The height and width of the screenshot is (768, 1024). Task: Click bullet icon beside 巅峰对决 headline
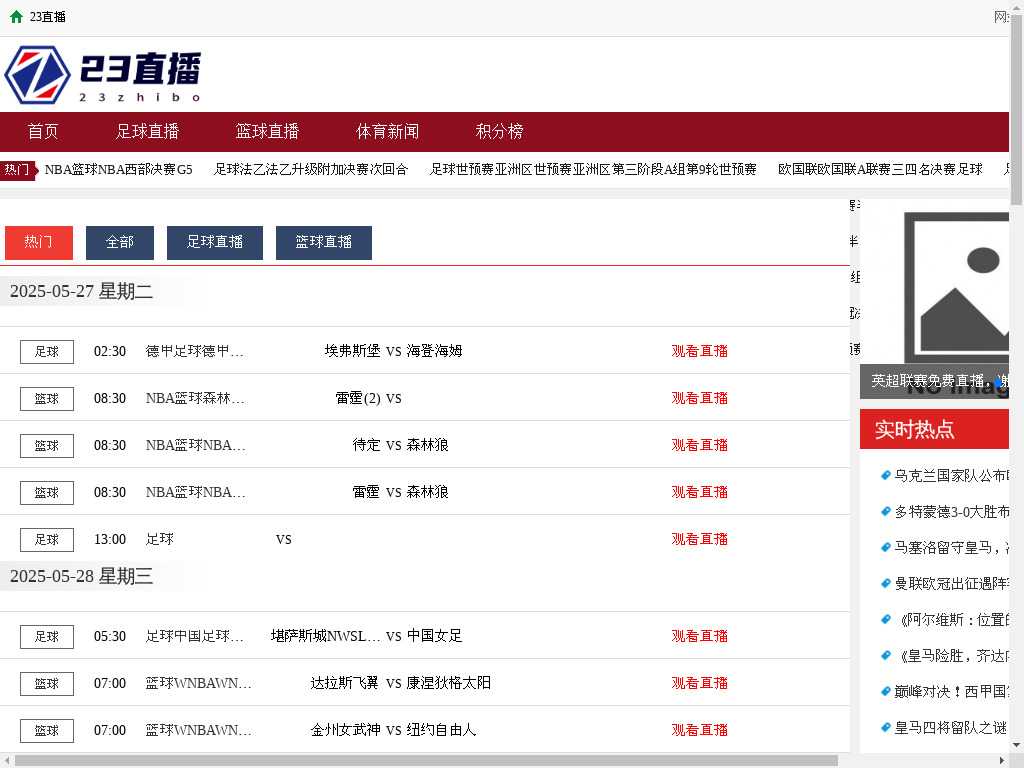pos(886,691)
